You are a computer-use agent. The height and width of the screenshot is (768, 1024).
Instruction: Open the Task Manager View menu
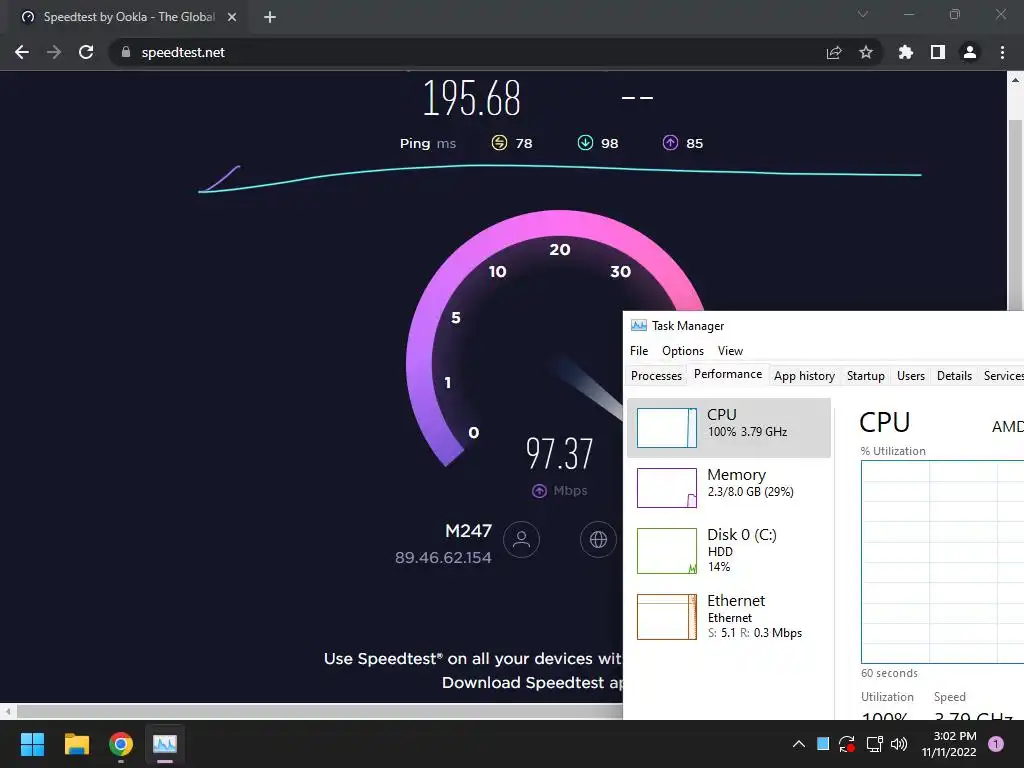click(730, 351)
